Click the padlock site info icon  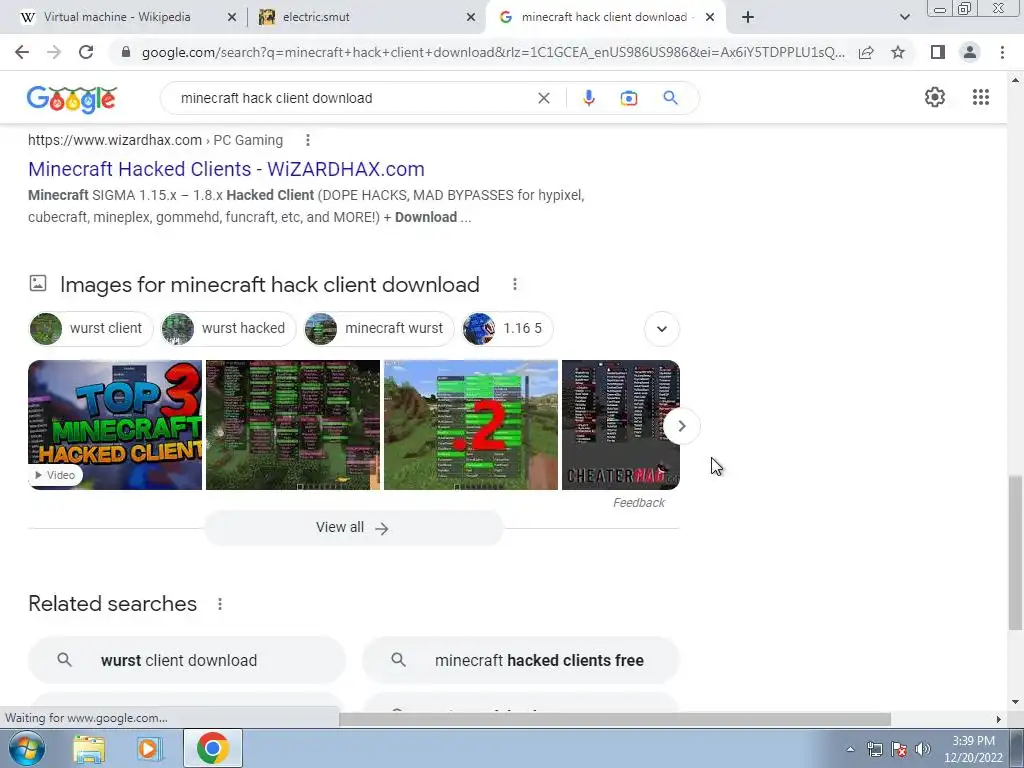click(x=126, y=52)
